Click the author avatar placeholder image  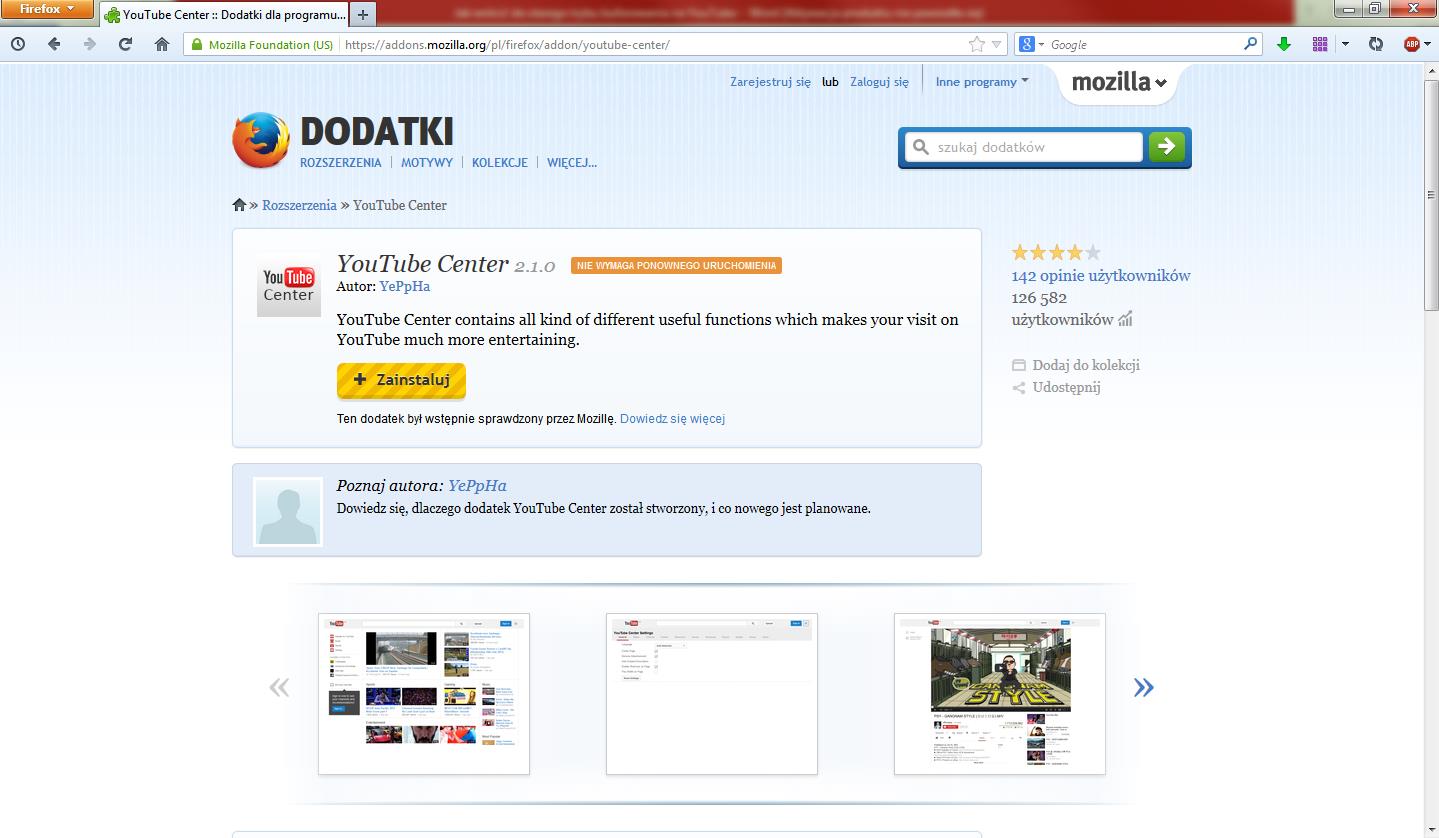click(x=288, y=511)
